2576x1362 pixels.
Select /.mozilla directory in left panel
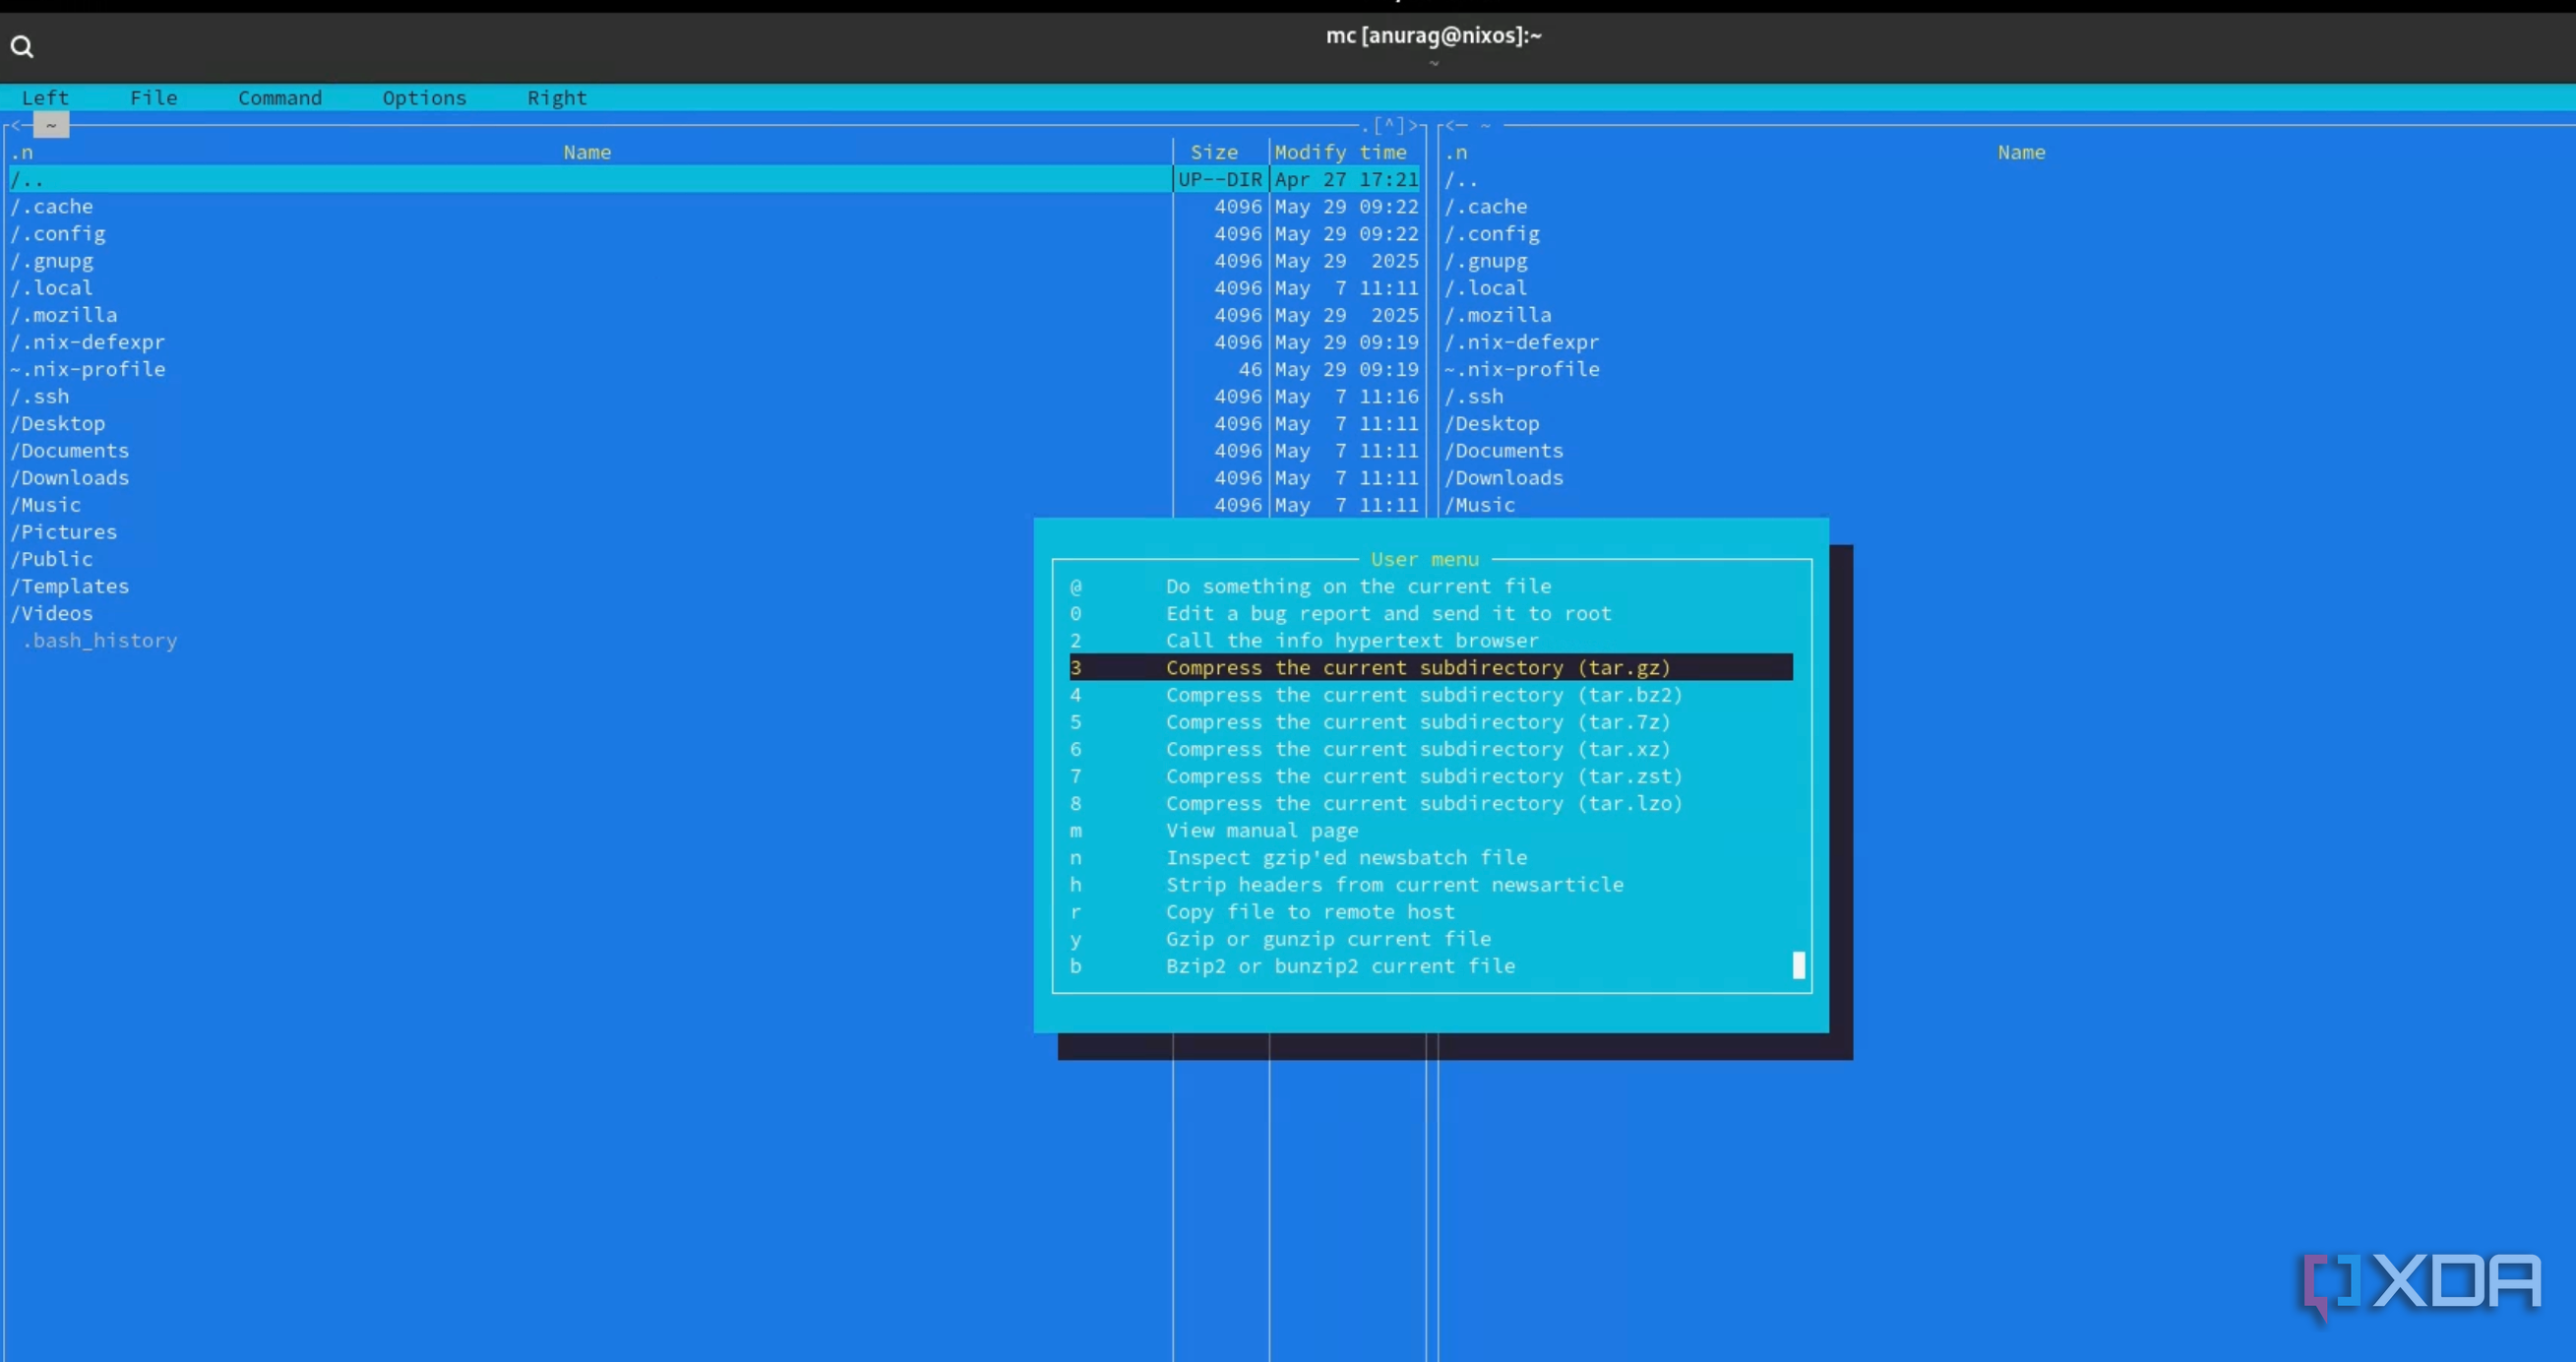point(589,315)
